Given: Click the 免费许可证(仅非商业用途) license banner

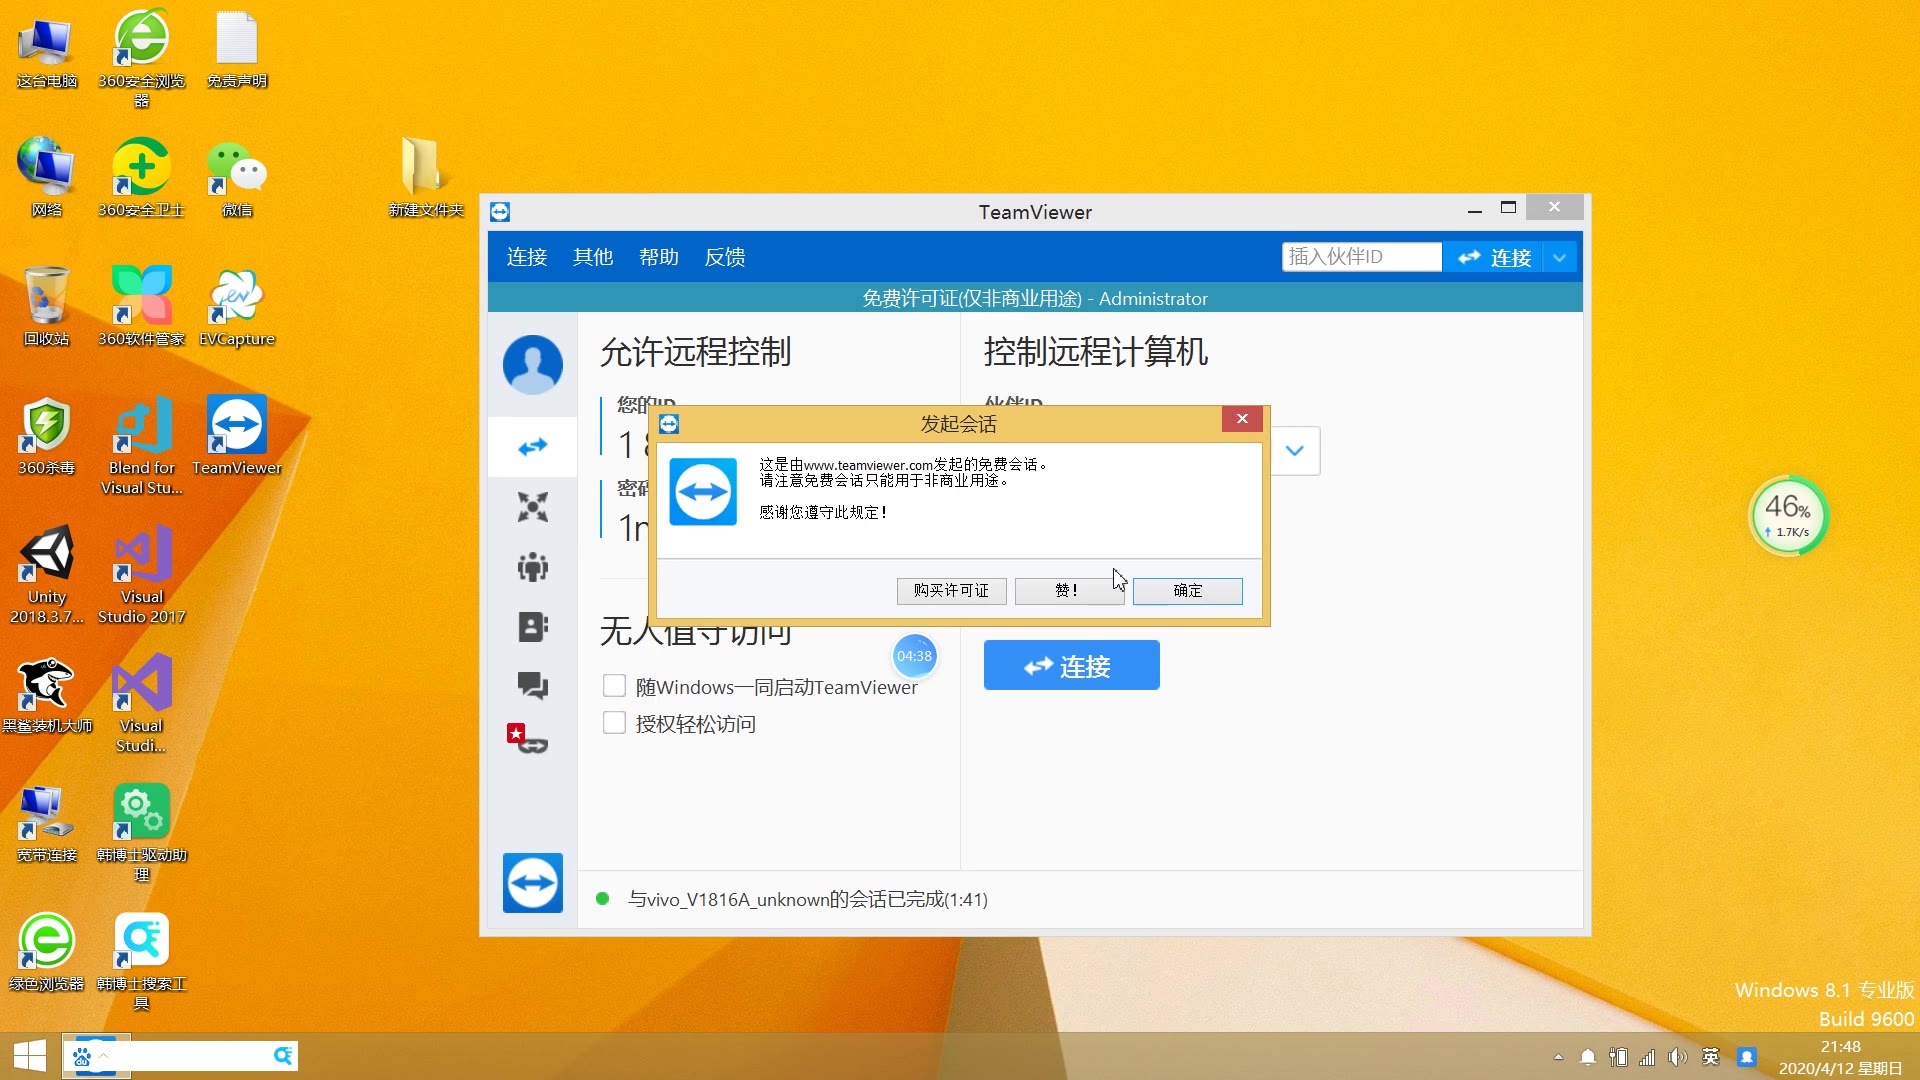Looking at the screenshot, I should 1035,298.
